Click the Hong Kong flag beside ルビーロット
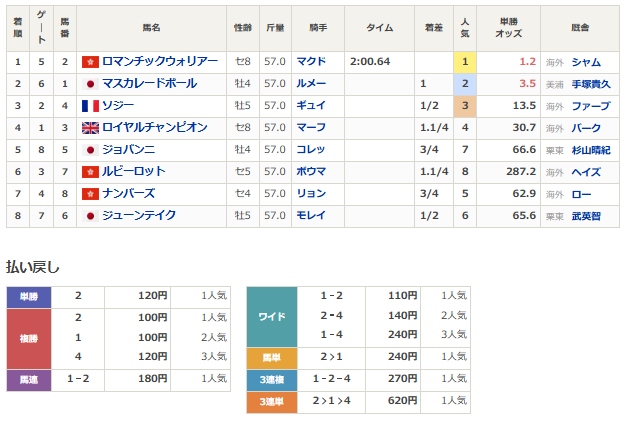This screenshot has height=421, width=634. pyautogui.click(x=90, y=172)
